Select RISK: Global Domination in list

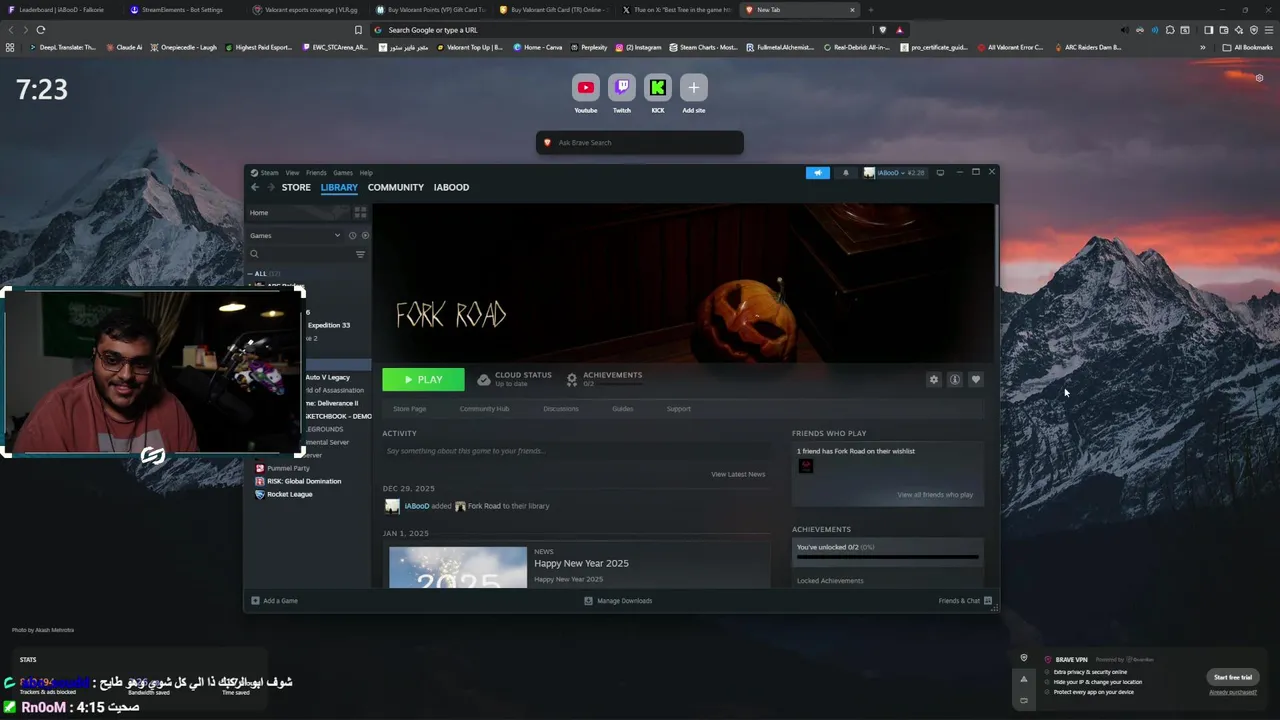pyautogui.click(x=303, y=481)
